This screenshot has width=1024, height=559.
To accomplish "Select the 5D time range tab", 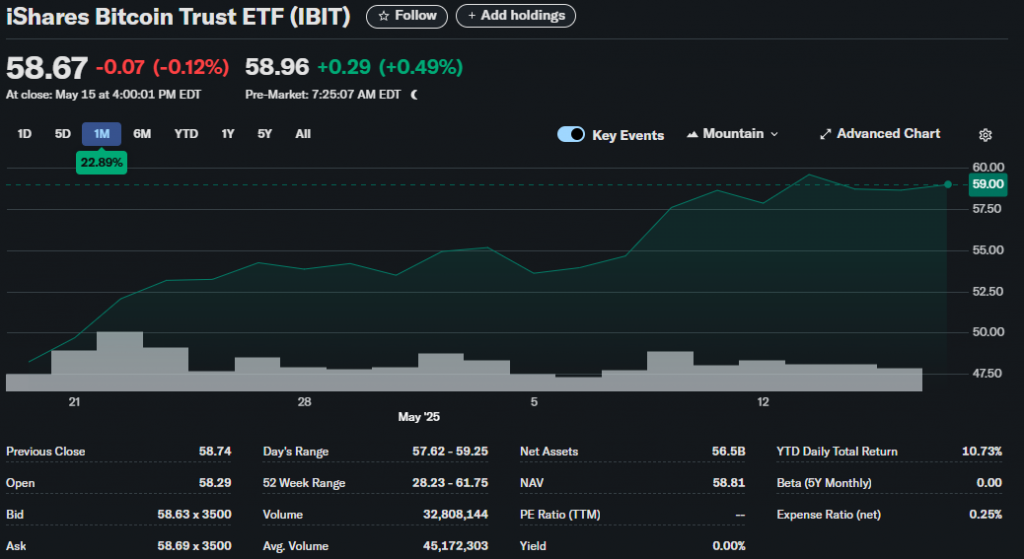I will [x=62, y=134].
